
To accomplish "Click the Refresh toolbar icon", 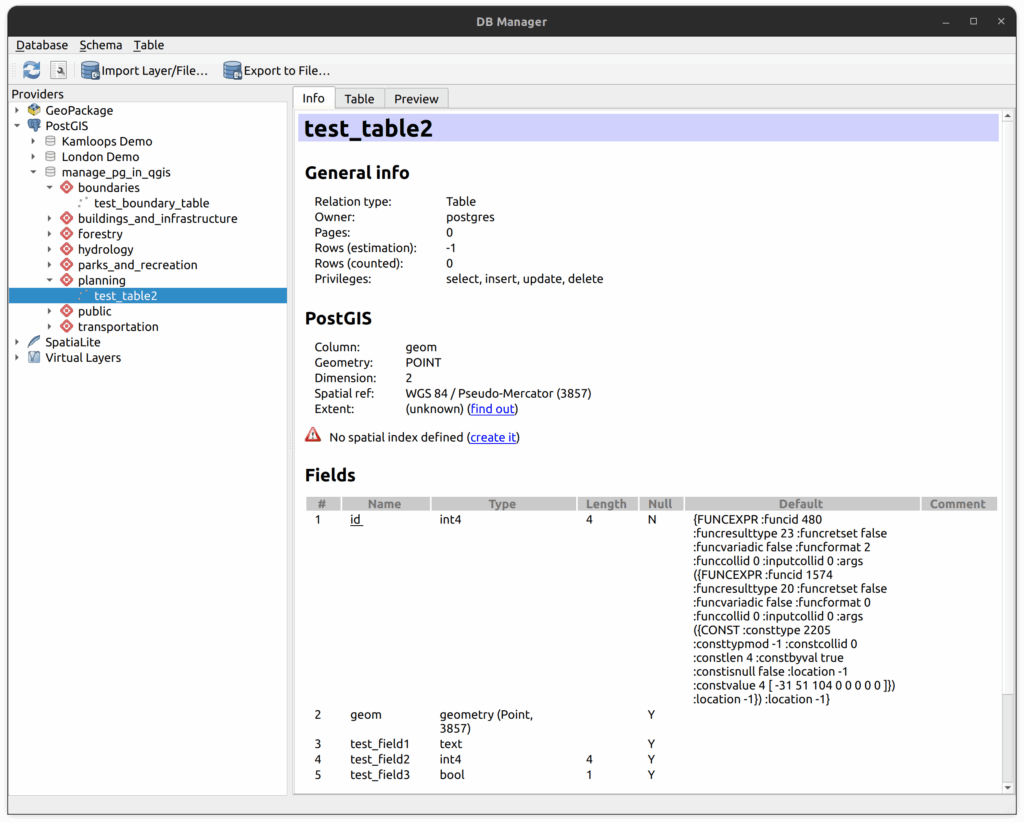I will tap(32, 70).
